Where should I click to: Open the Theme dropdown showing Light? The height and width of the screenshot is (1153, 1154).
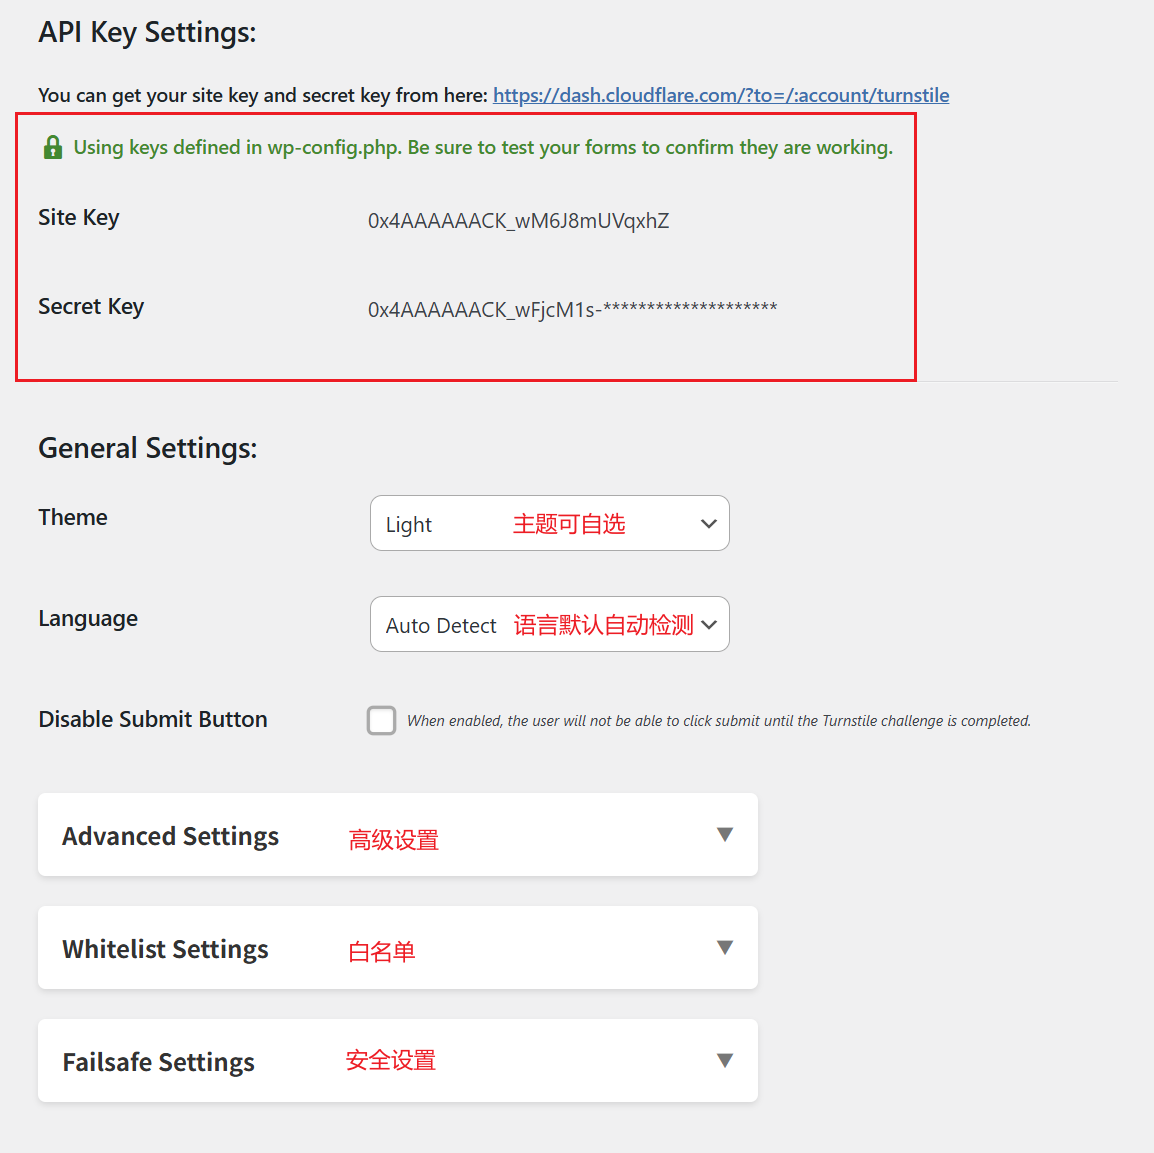tap(549, 523)
